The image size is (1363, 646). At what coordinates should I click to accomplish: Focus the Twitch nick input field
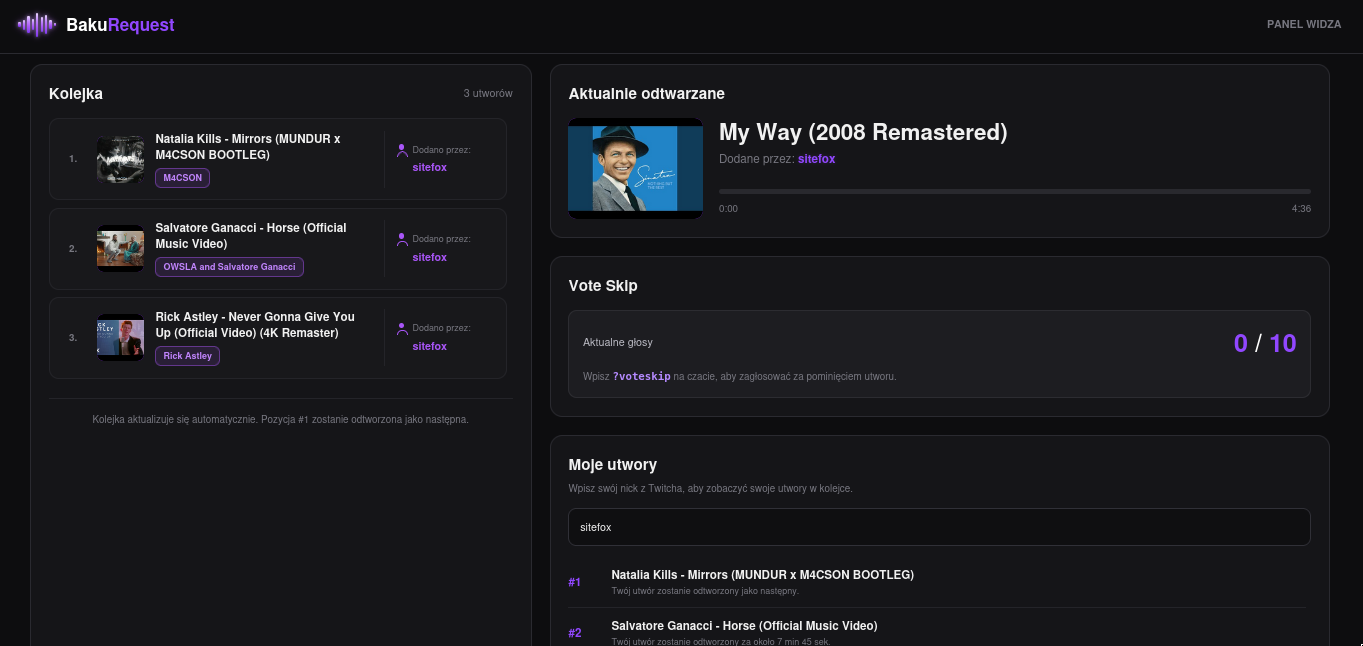(x=939, y=527)
